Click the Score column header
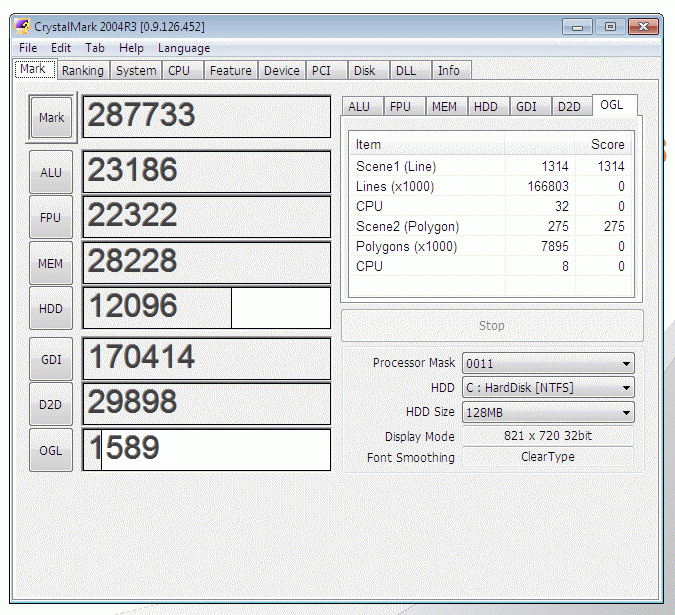The image size is (675, 615). pyautogui.click(x=603, y=144)
